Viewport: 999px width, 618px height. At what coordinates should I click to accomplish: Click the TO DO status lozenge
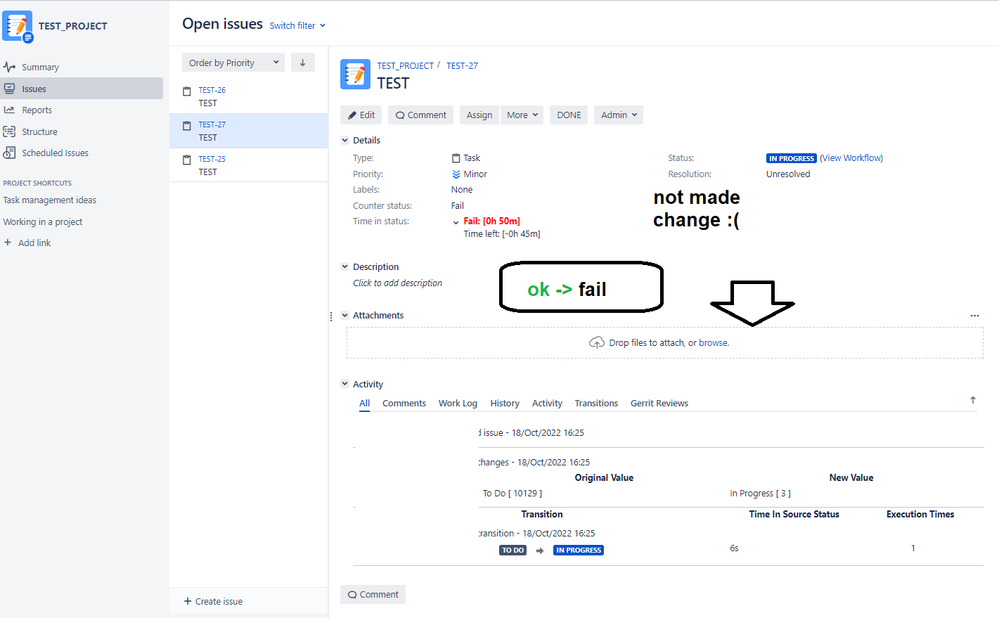pyautogui.click(x=513, y=550)
